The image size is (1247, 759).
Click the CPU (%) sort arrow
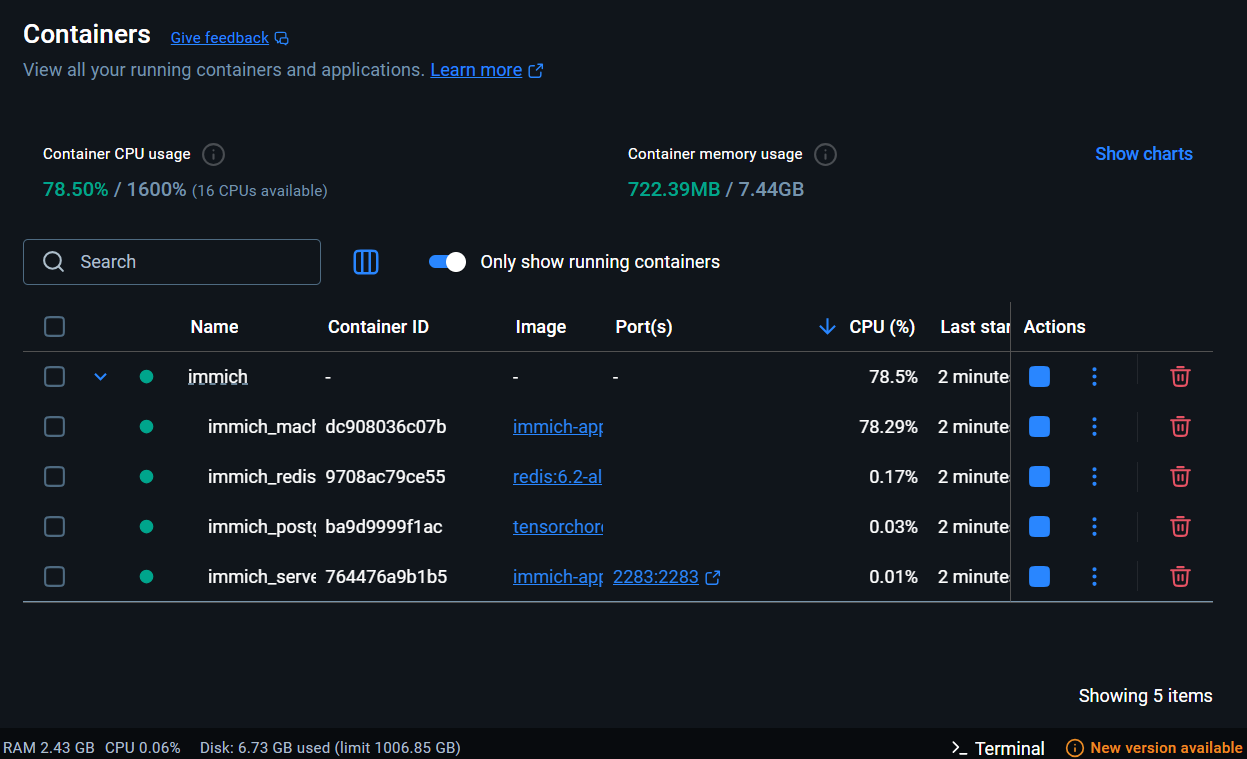(827, 327)
